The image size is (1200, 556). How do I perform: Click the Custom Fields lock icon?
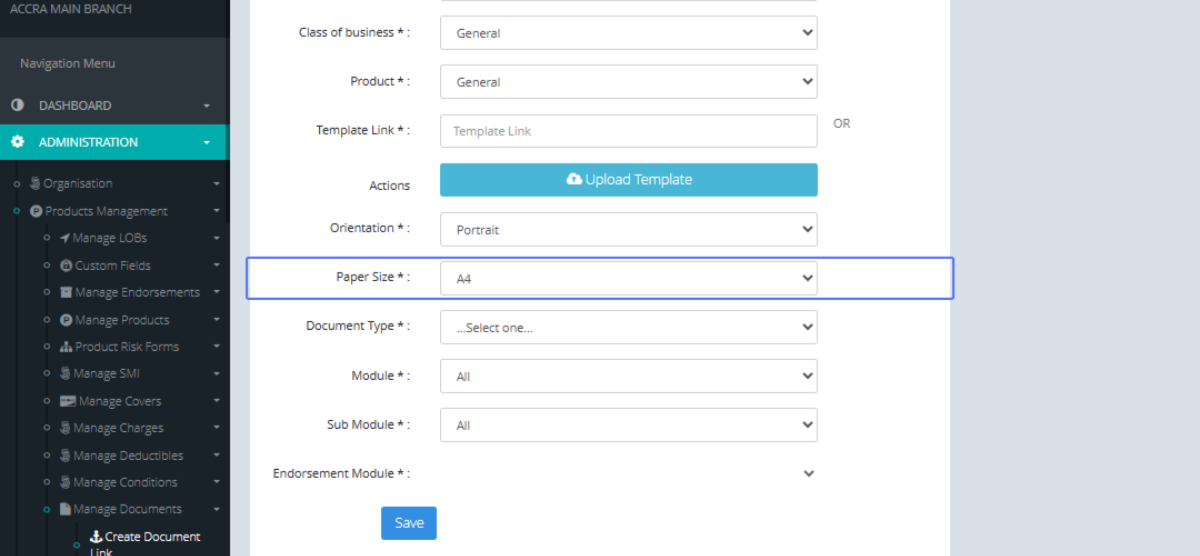click(x=66, y=266)
